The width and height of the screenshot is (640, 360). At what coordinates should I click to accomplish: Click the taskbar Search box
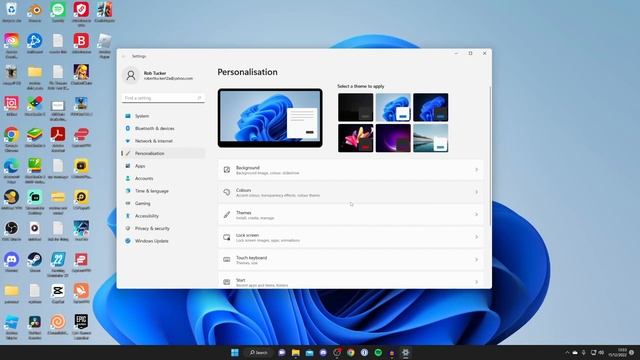259,352
